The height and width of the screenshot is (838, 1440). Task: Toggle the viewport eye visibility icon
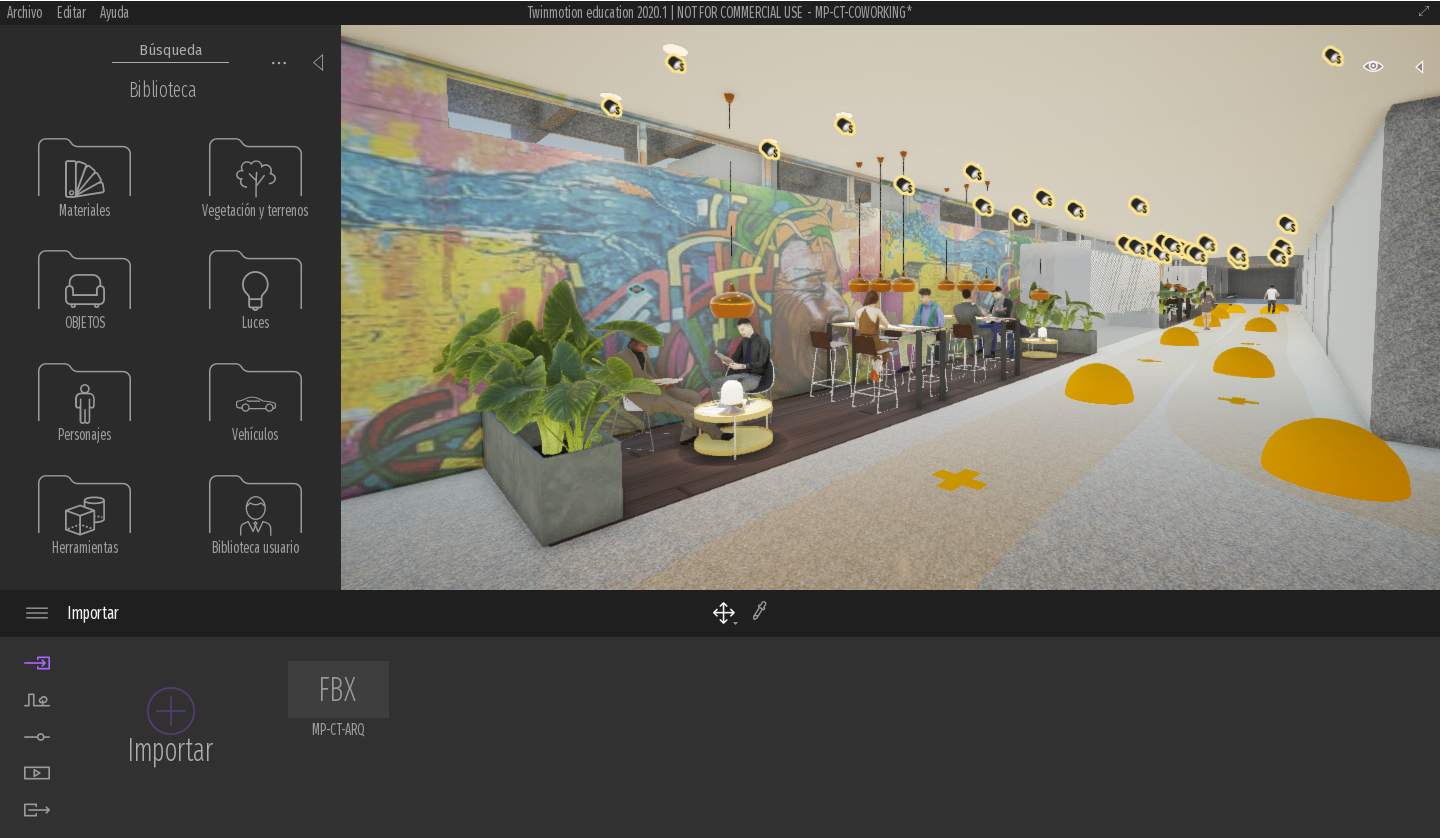(1372, 66)
